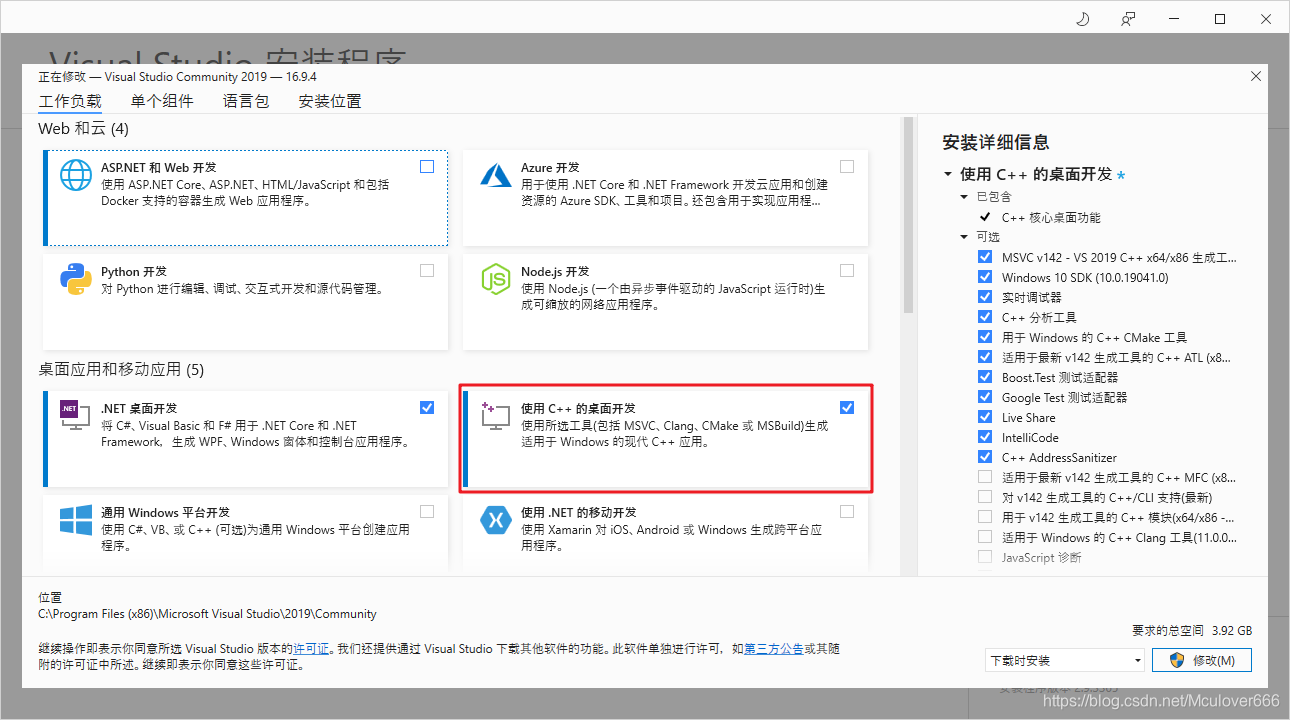
Task: Click the feedback icon in title bar
Action: tap(1128, 19)
